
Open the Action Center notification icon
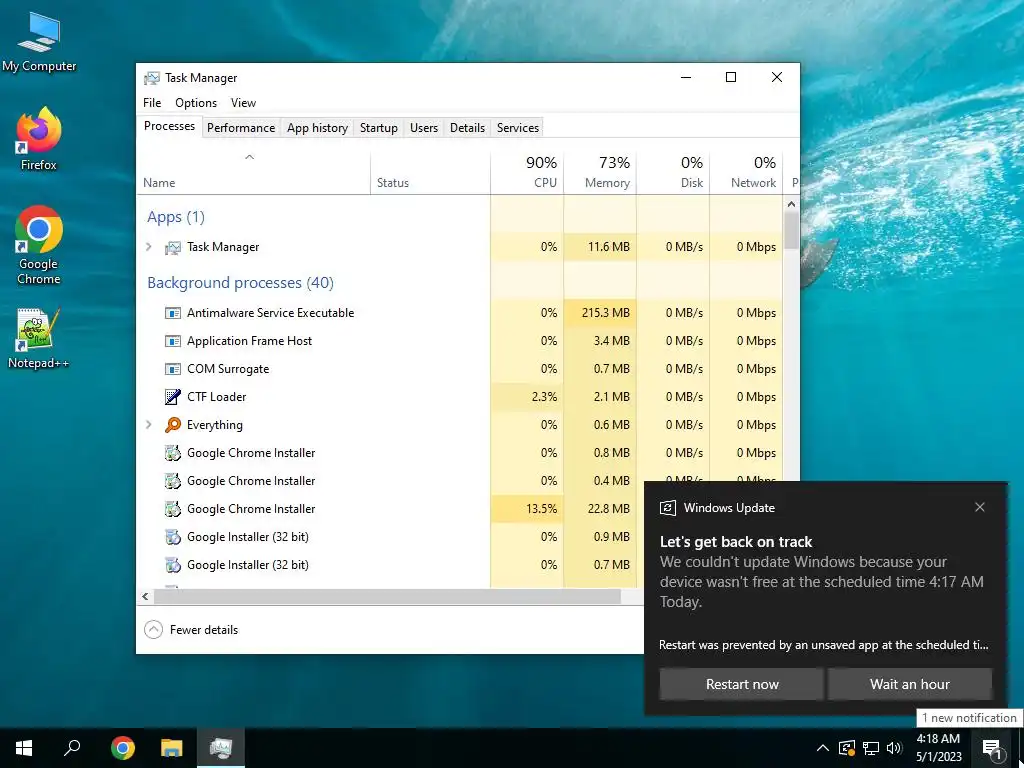click(x=993, y=748)
